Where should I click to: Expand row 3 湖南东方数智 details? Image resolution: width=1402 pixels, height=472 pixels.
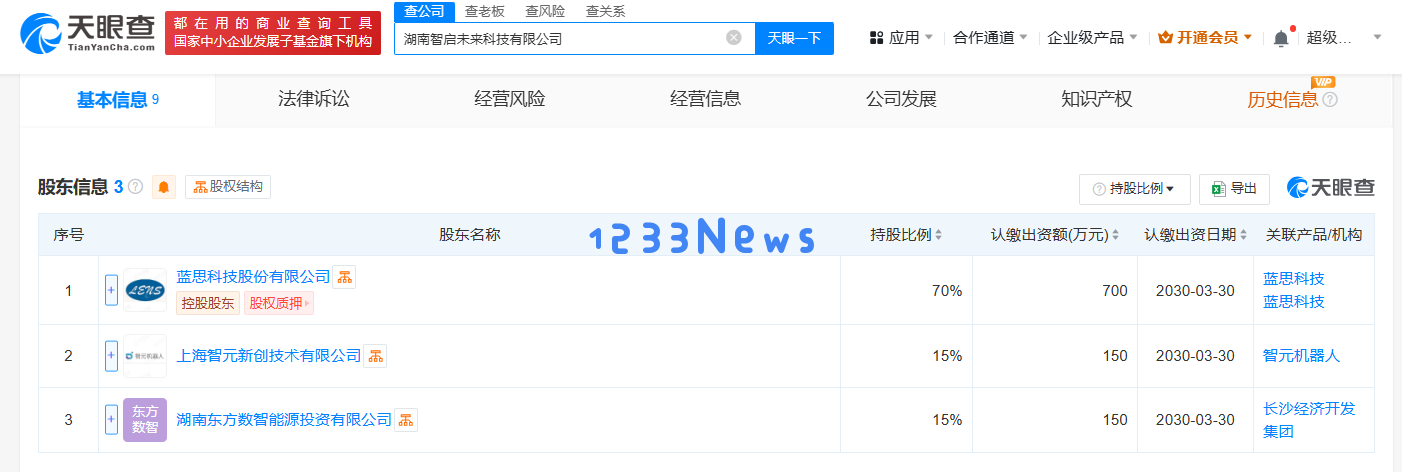click(111, 420)
